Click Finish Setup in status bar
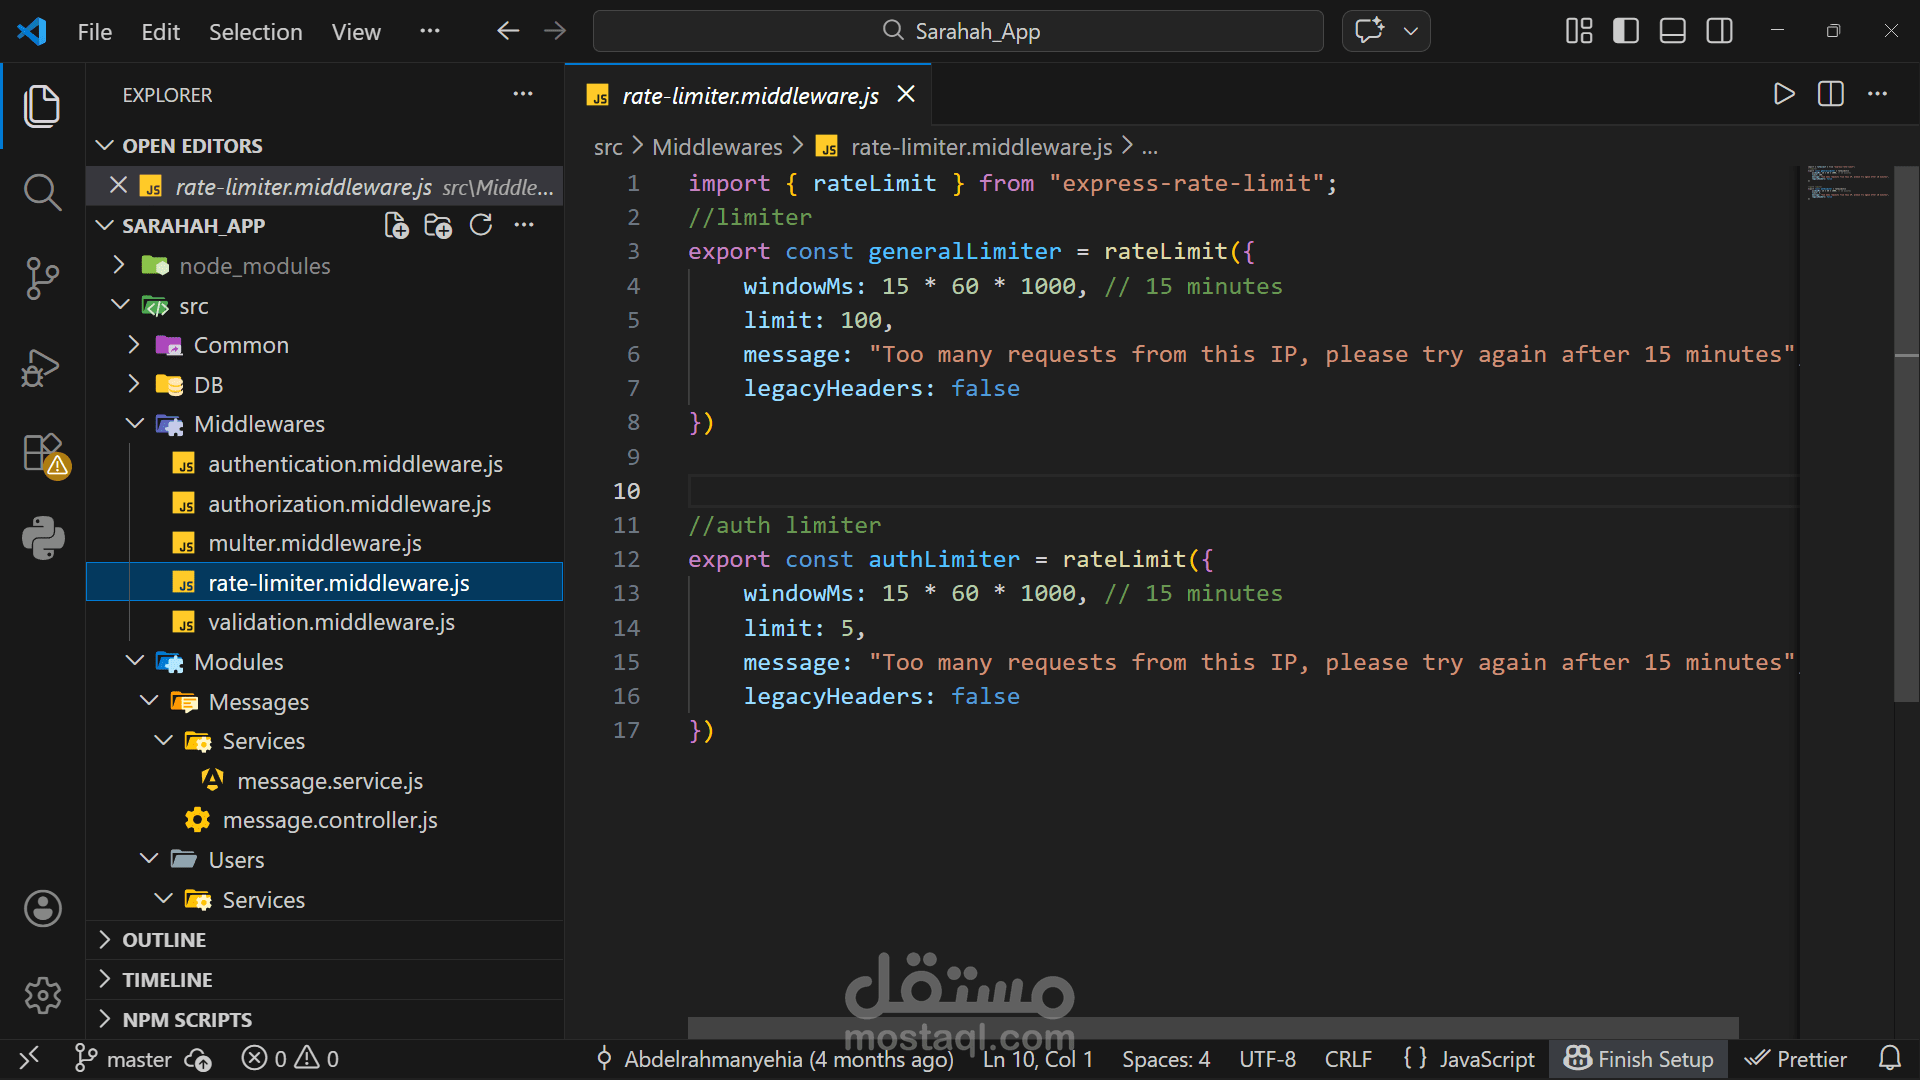Image resolution: width=1920 pixels, height=1080 pixels. [1639, 1059]
